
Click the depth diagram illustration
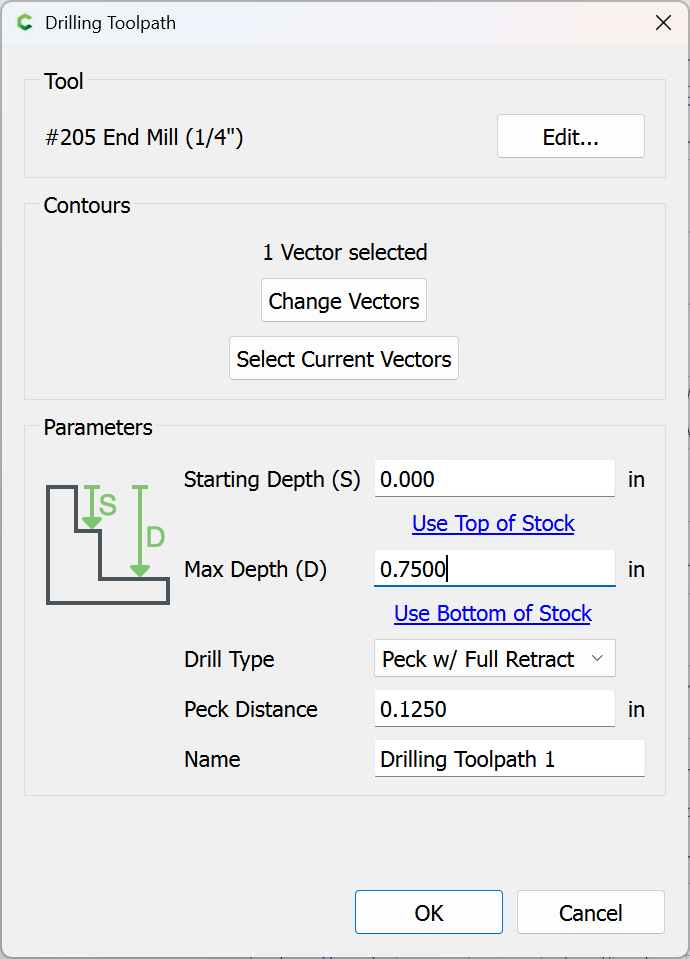(x=107, y=545)
